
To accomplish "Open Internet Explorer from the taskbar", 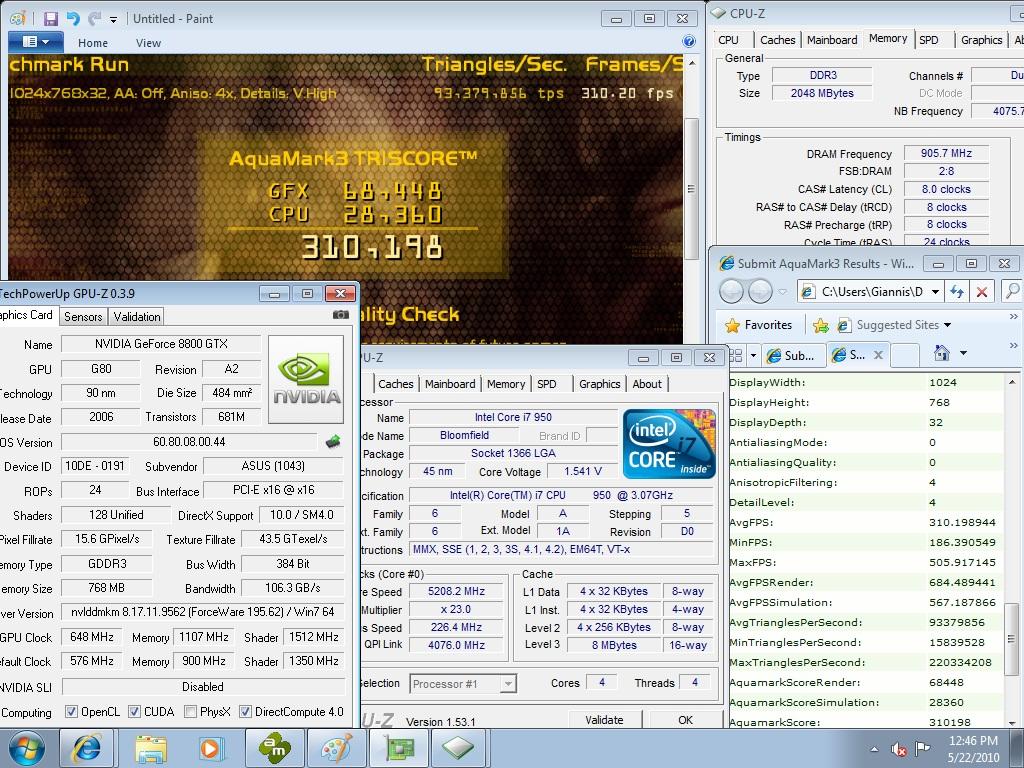I will pyautogui.click(x=86, y=748).
